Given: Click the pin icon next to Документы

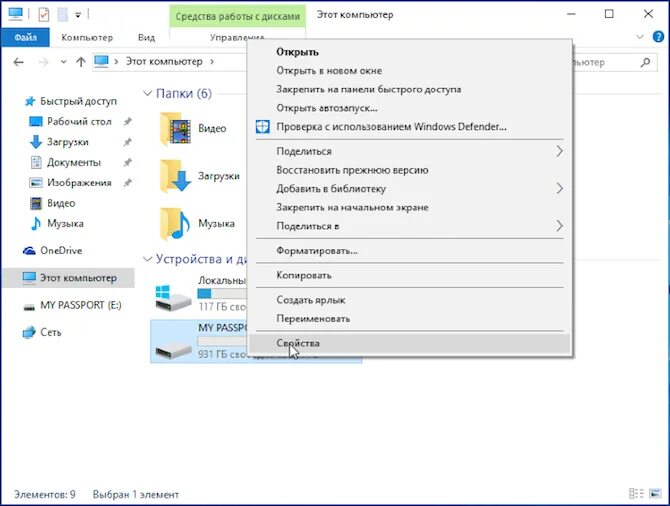Looking at the screenshot, I should (x=127, y=162).
